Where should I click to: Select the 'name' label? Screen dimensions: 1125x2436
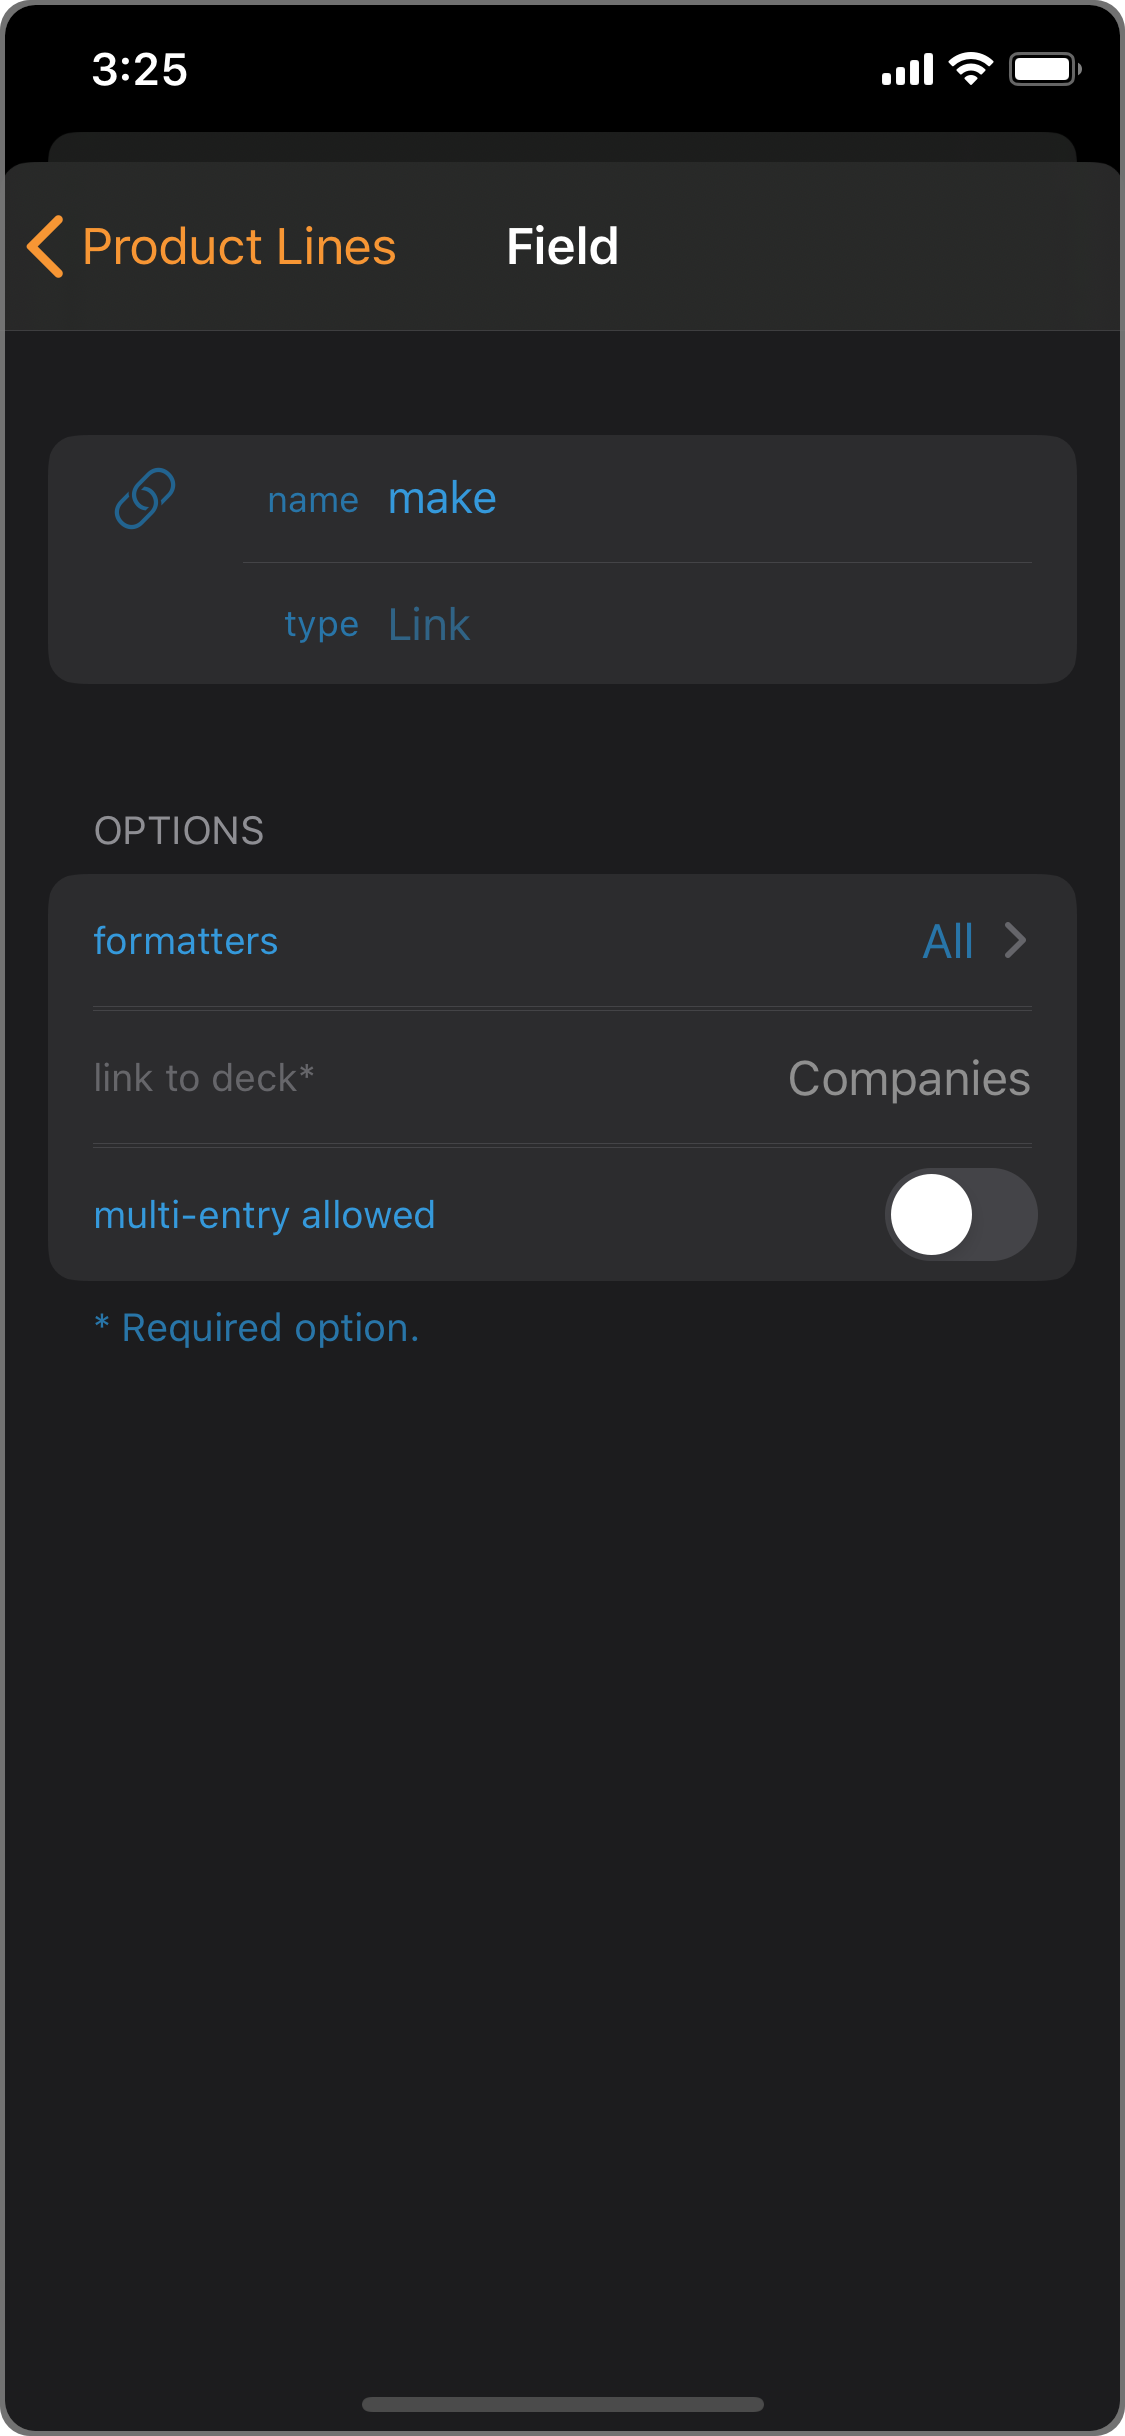(x=313, y=500)
